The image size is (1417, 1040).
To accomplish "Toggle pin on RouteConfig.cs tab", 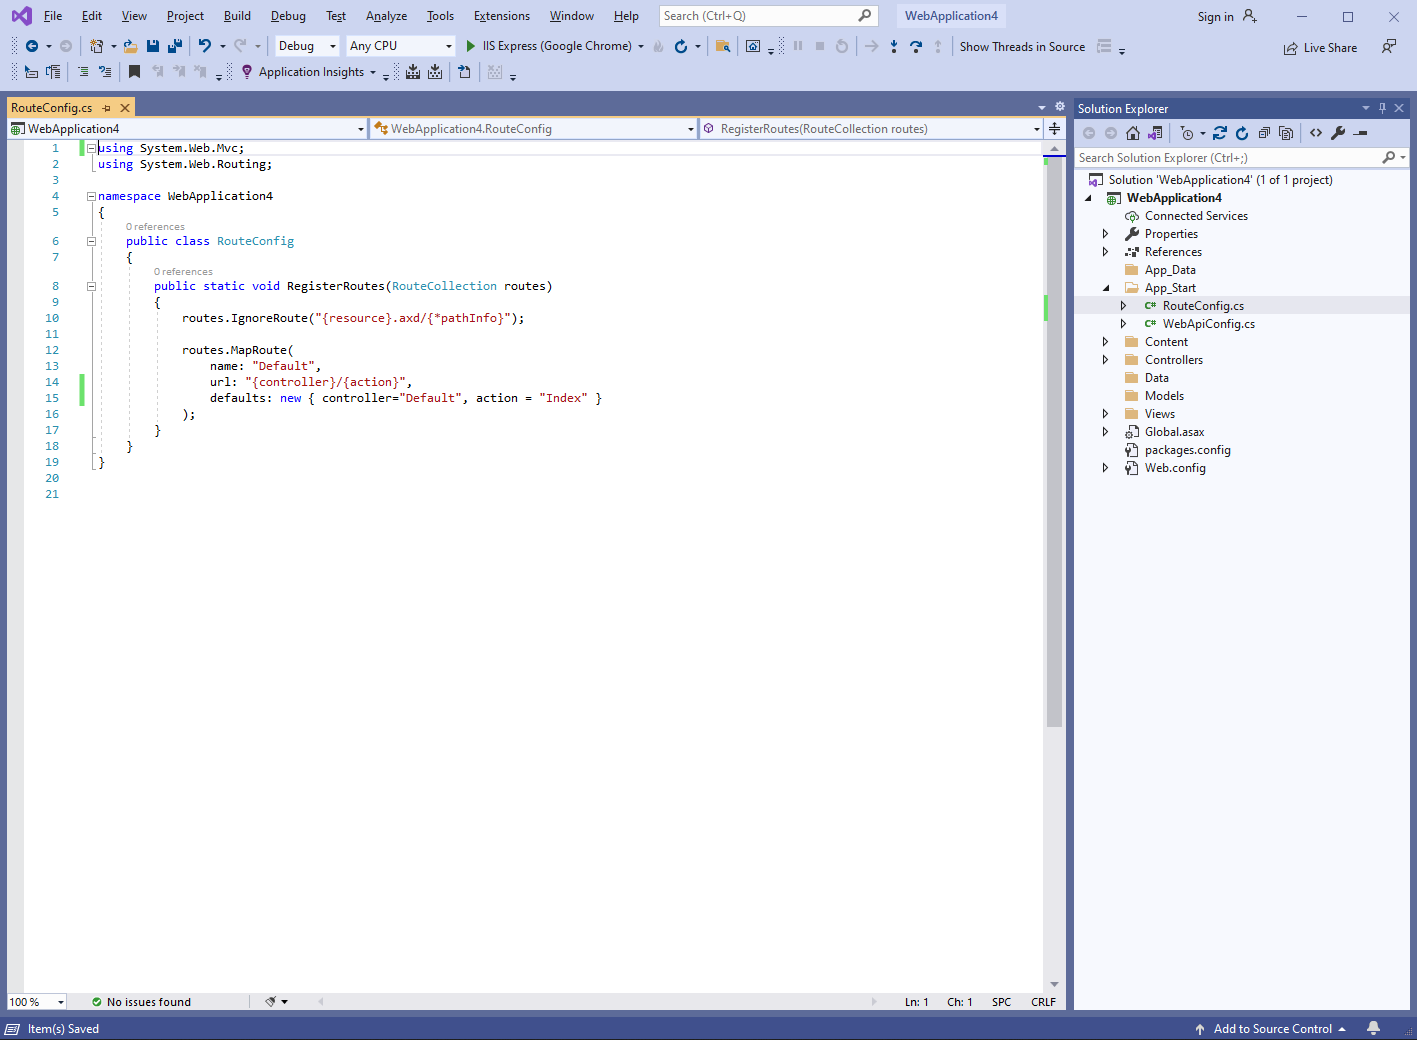I will click(x=106, y=108).
